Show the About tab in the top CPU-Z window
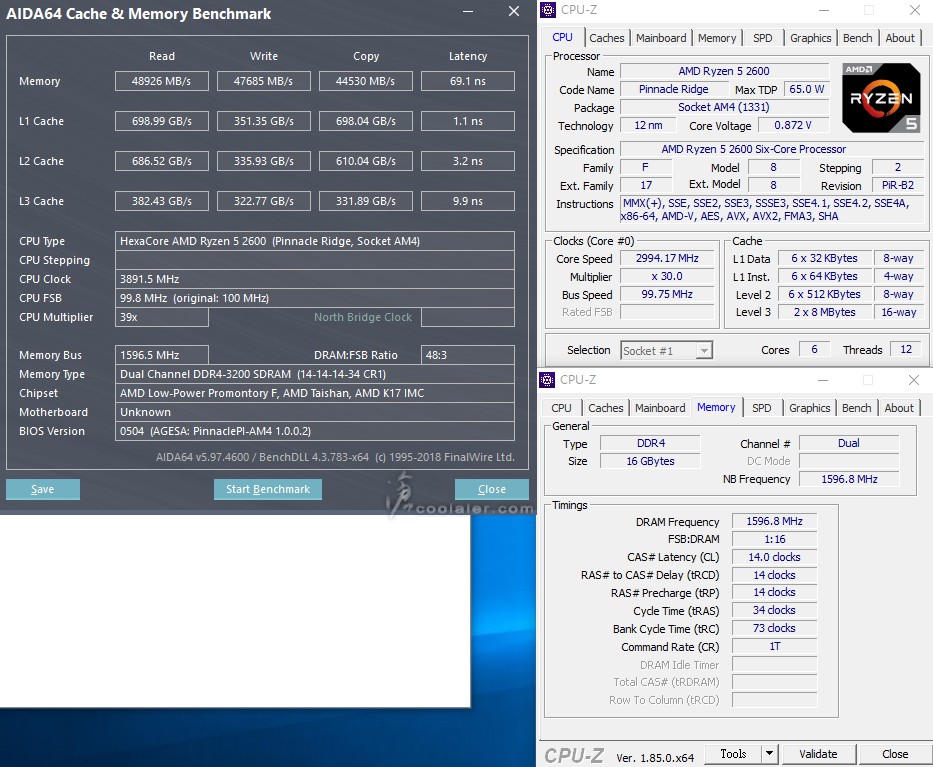The width and height of the screenshot is (933, 767). [x=900, y=38]
